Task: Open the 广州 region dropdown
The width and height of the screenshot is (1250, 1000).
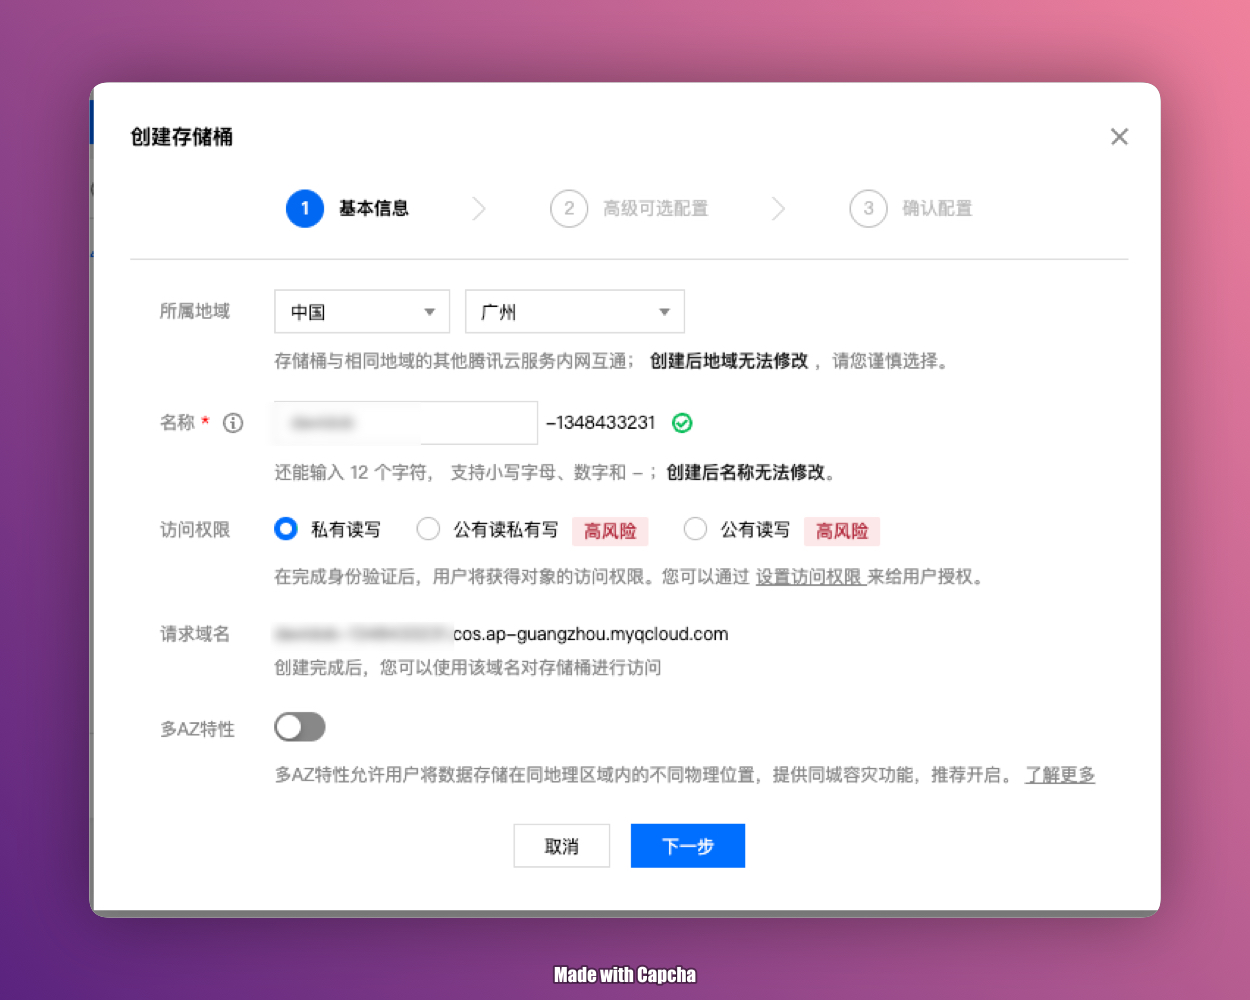Action: click(x=574, y=312)
